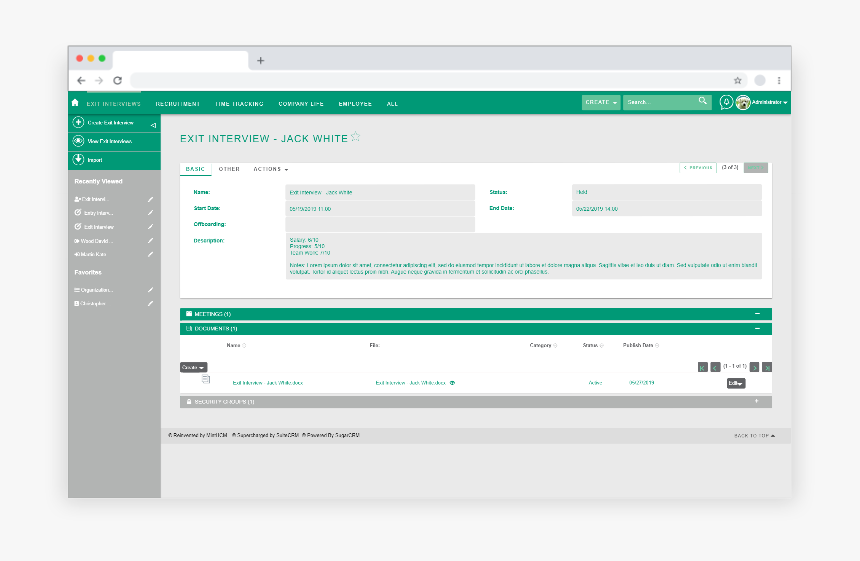Click the Home icon in navigation bar
This screenshot has width=860, height=561.
[75, 102]
